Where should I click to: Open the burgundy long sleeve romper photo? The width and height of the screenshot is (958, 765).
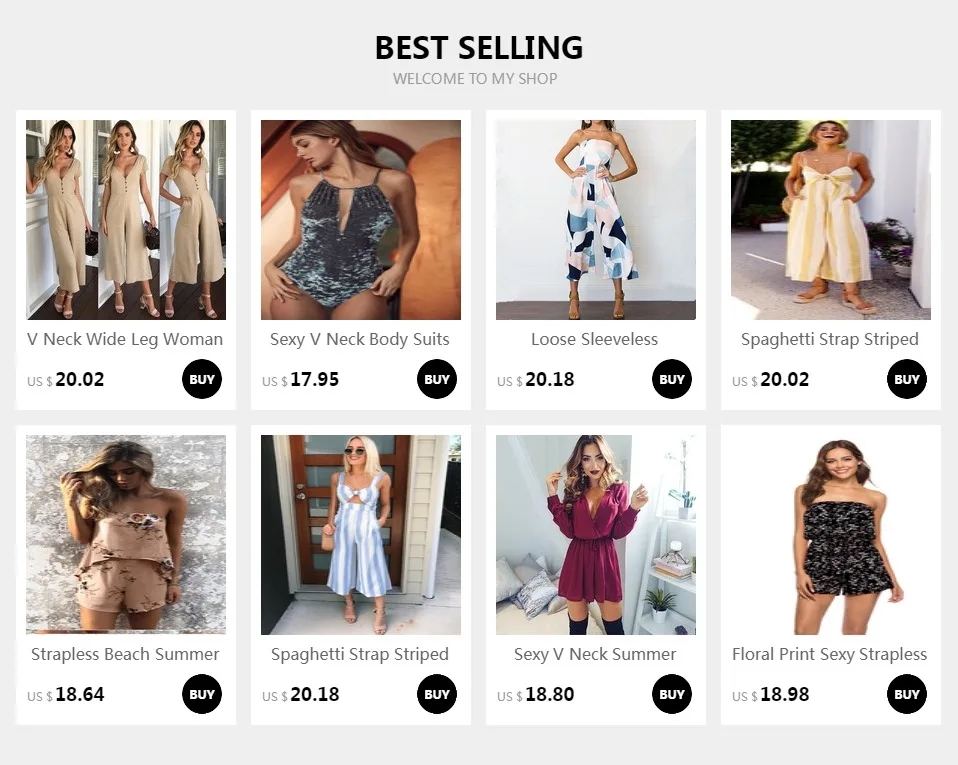(x=596, y=535)
